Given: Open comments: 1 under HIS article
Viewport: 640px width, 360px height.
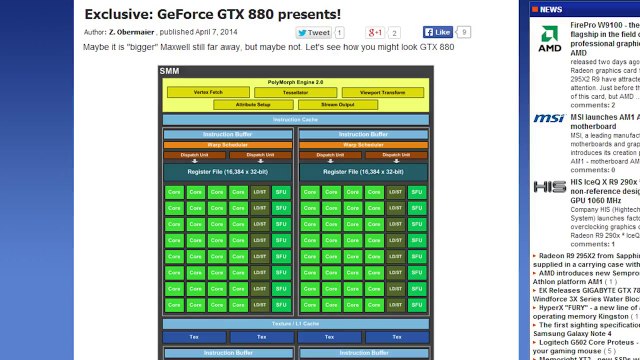Looking at the screenshot, I should point(593,244).
